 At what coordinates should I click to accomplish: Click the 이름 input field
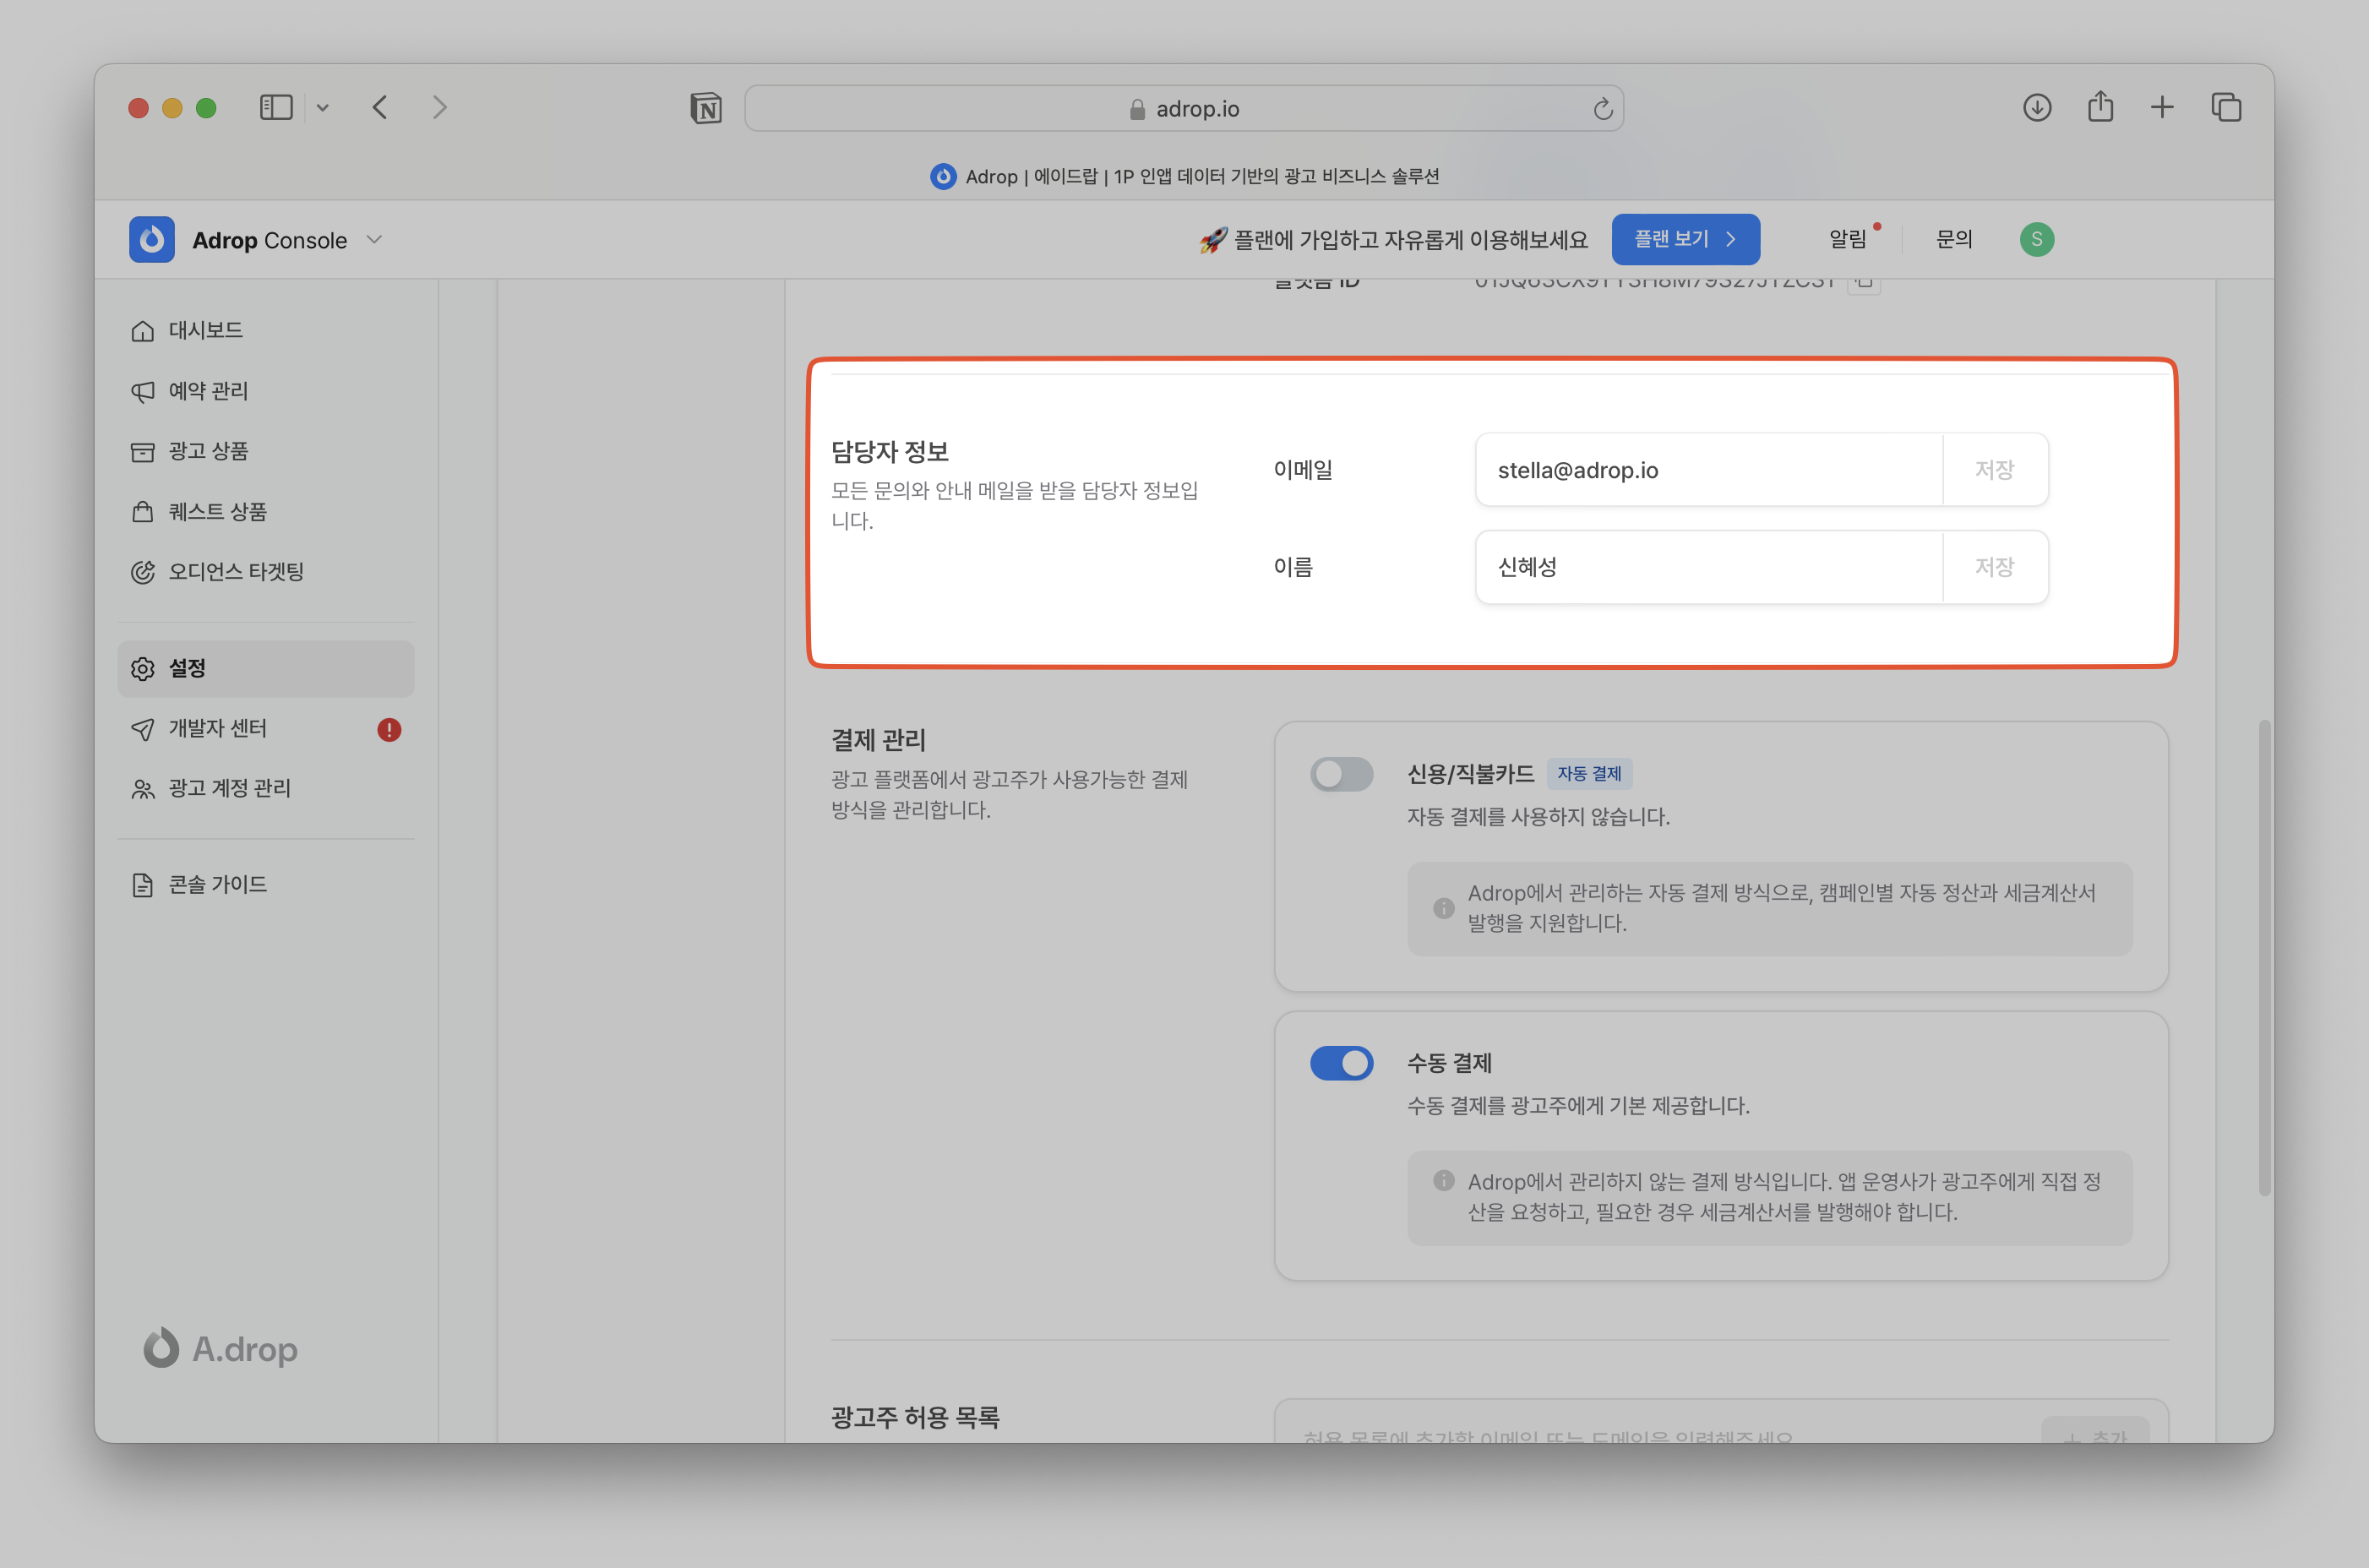click(x=1708, y=568)
